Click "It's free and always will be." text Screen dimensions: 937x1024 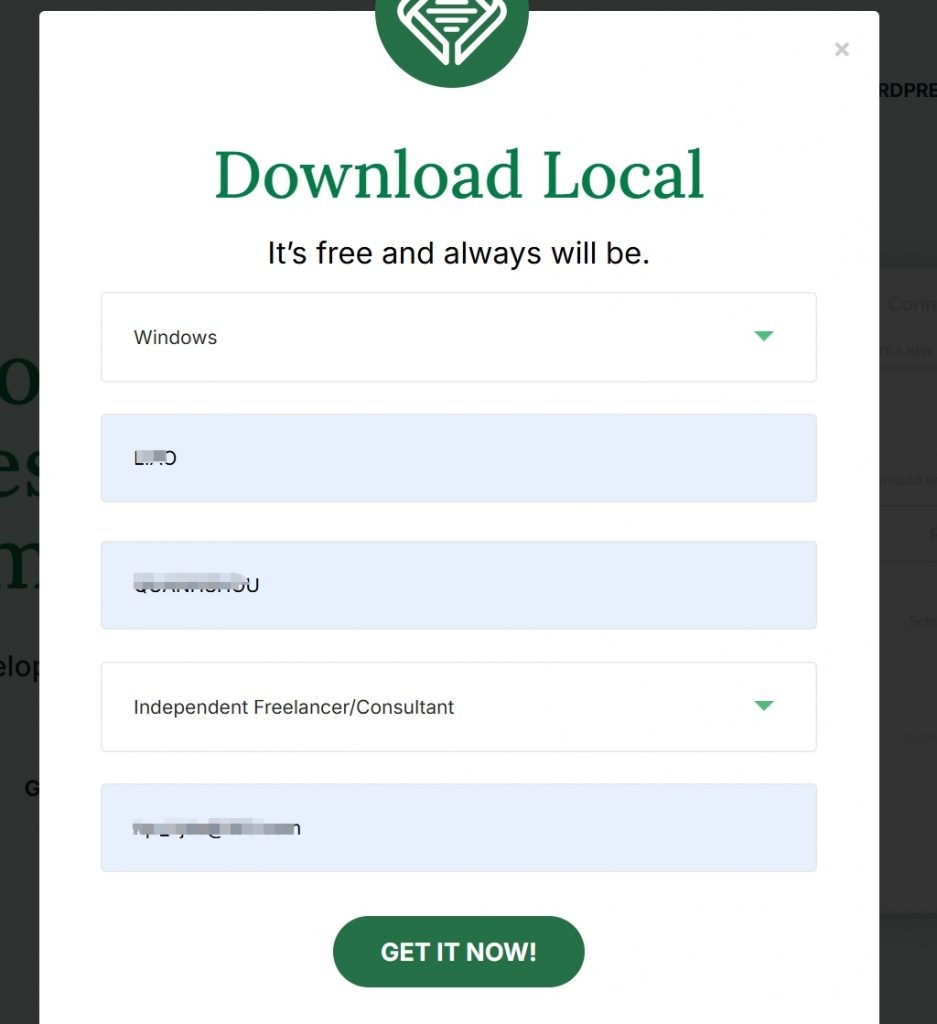click(458, 253)
